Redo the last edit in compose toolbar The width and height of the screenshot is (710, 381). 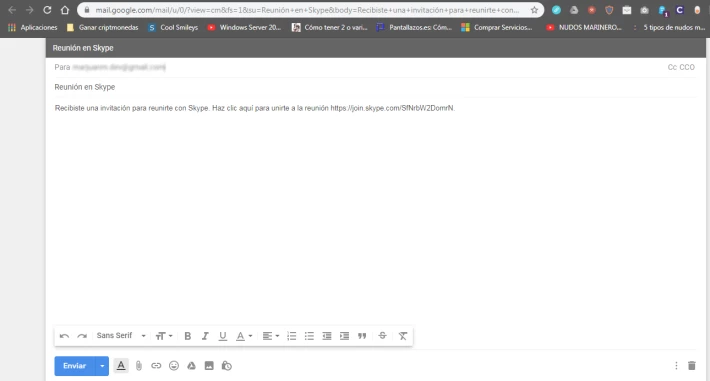82,336
